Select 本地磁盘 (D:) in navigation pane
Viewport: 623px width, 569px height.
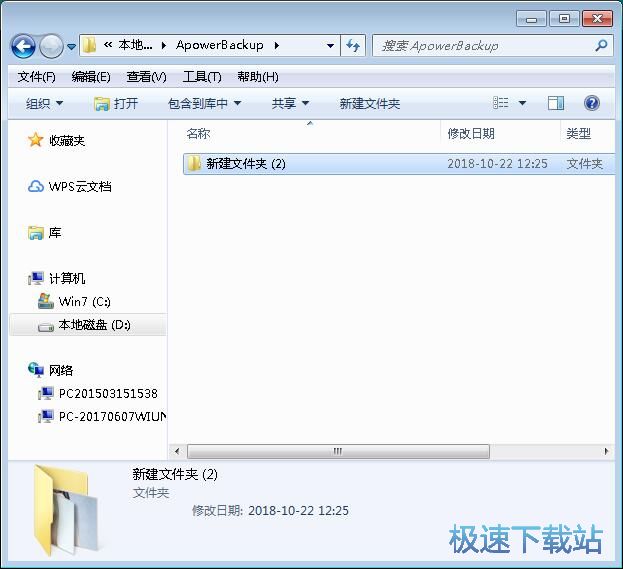tap(88, 325)
